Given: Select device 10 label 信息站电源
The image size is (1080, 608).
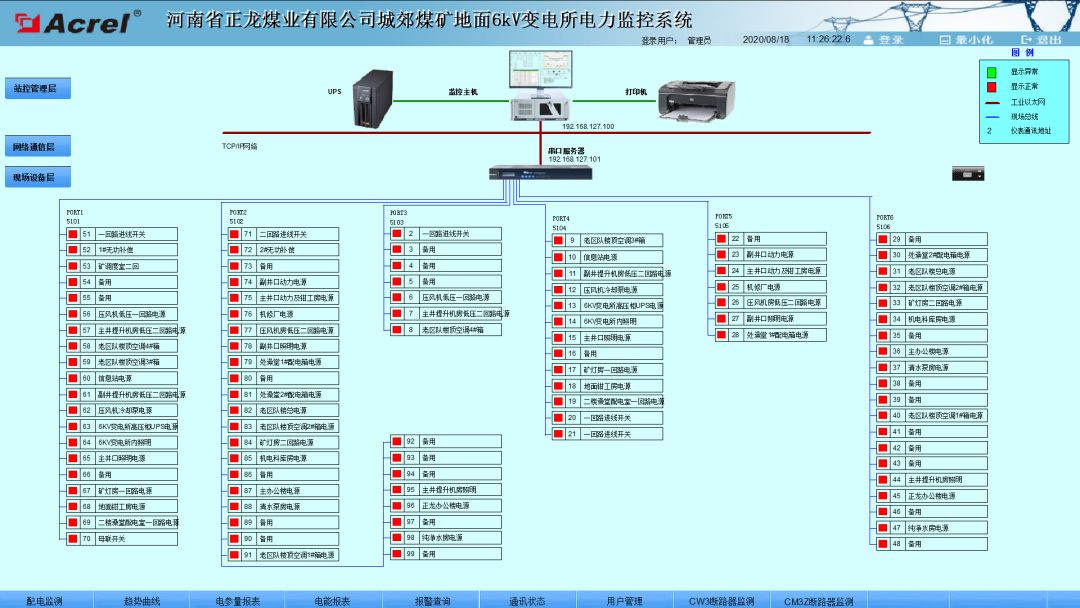Looking at the screenshot, I should (x=601, y=257).
